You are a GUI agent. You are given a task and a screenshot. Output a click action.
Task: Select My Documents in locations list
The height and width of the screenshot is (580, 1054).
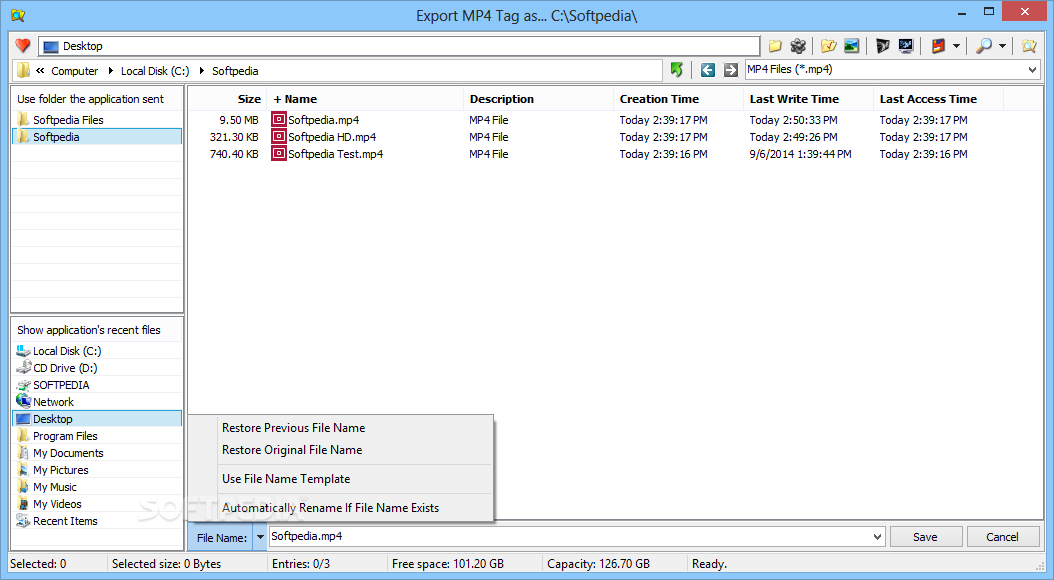(x=97, y=453)
